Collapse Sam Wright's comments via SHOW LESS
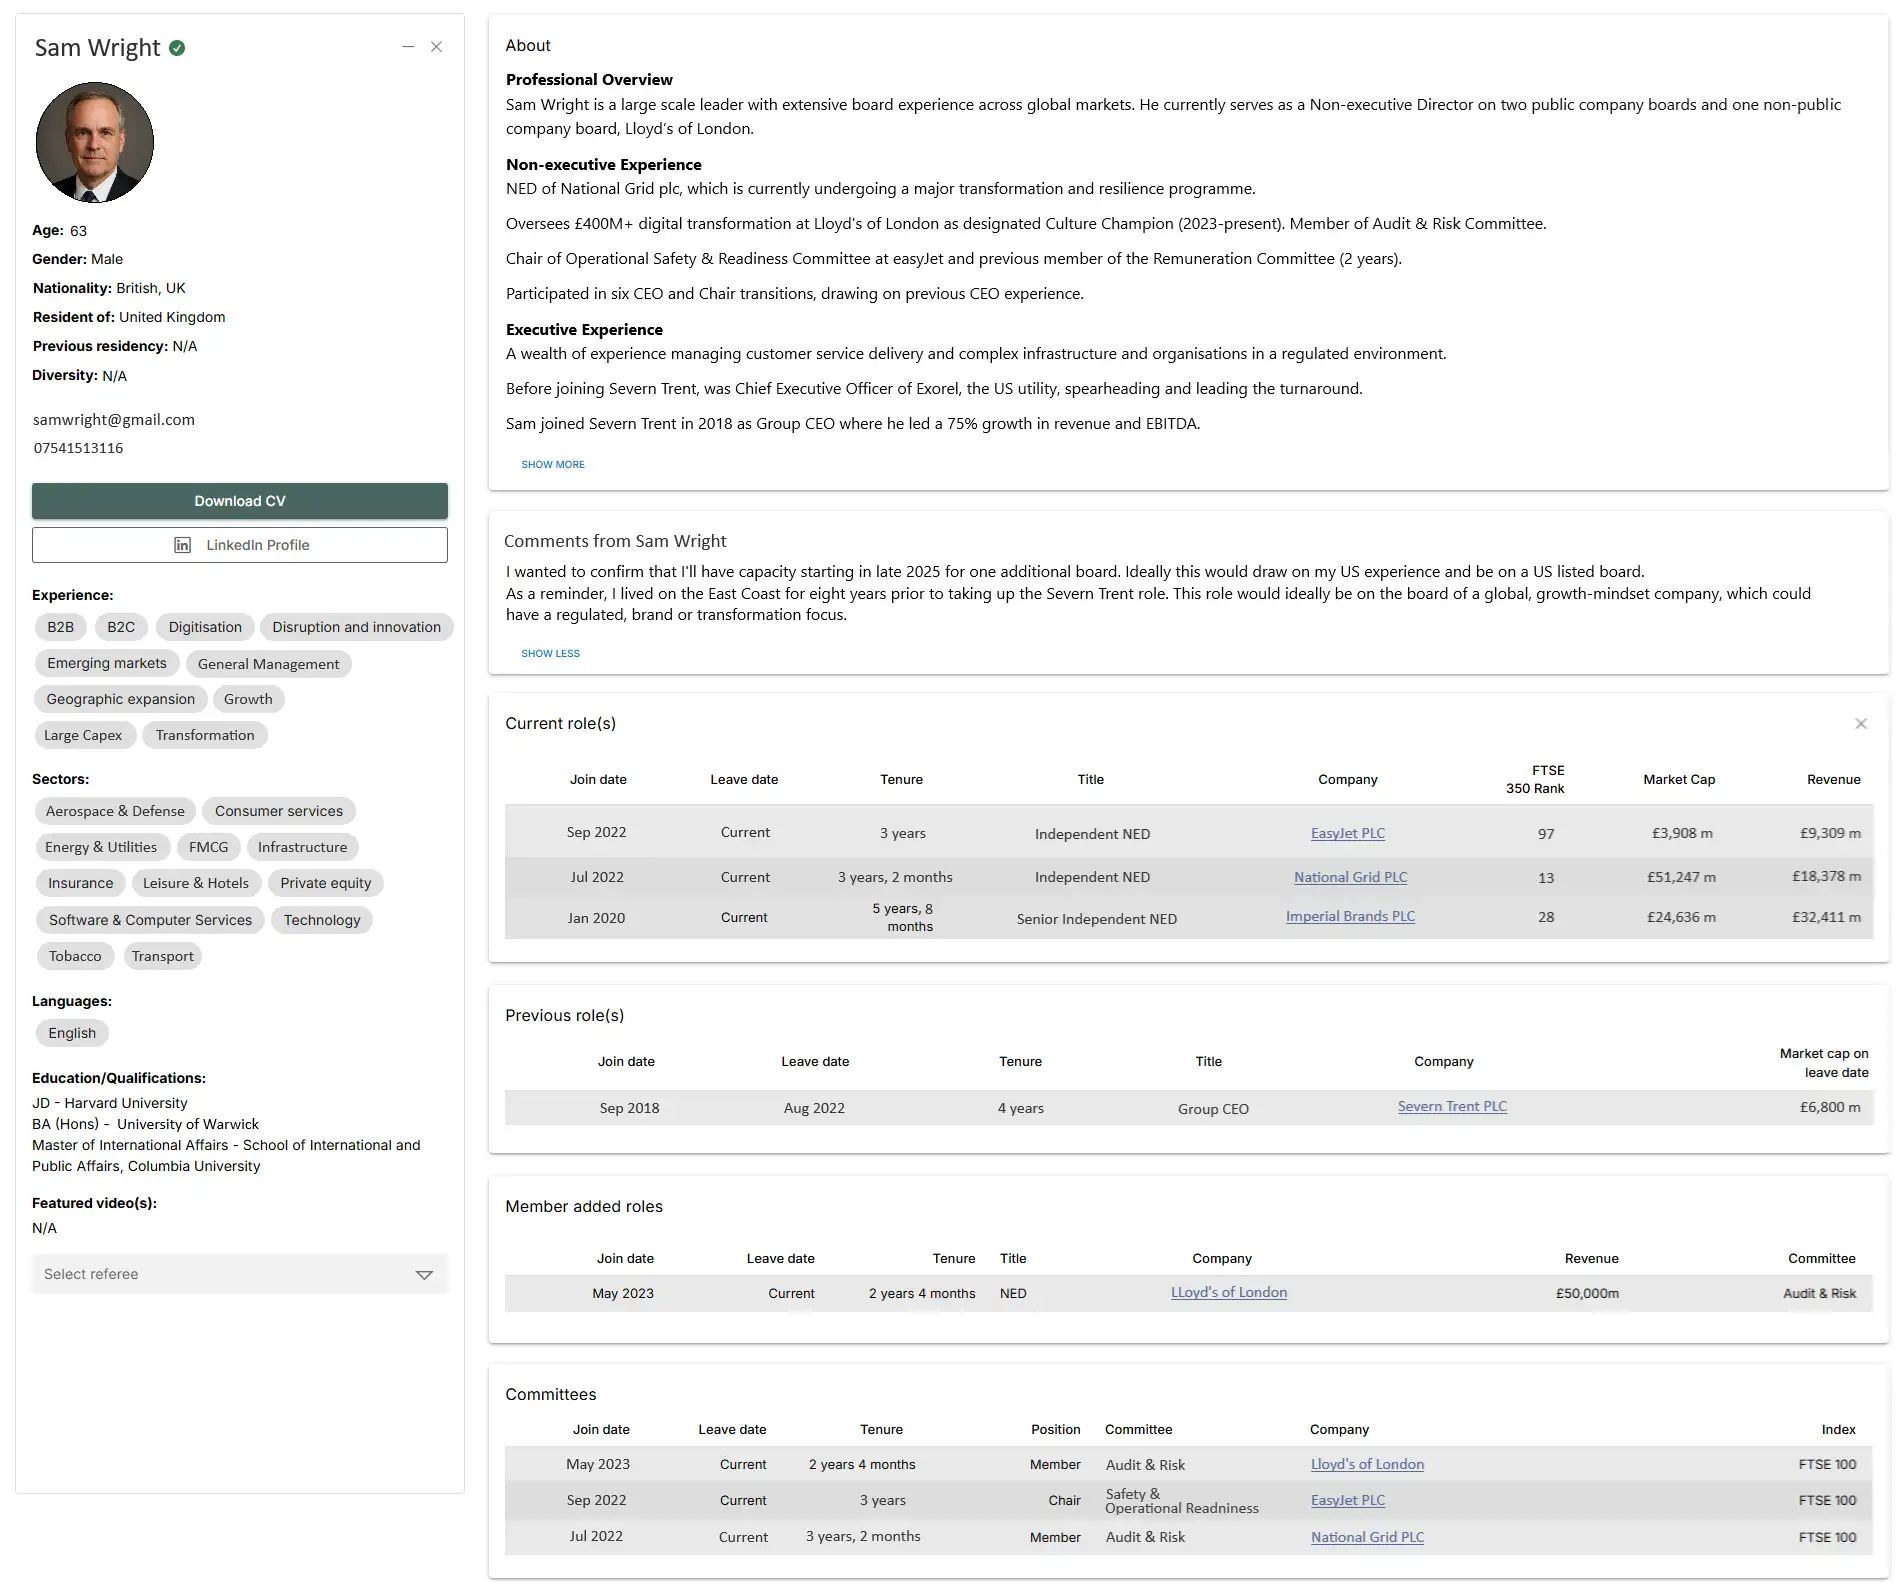Screen dimensions: 1902x1593 (550, 653)
